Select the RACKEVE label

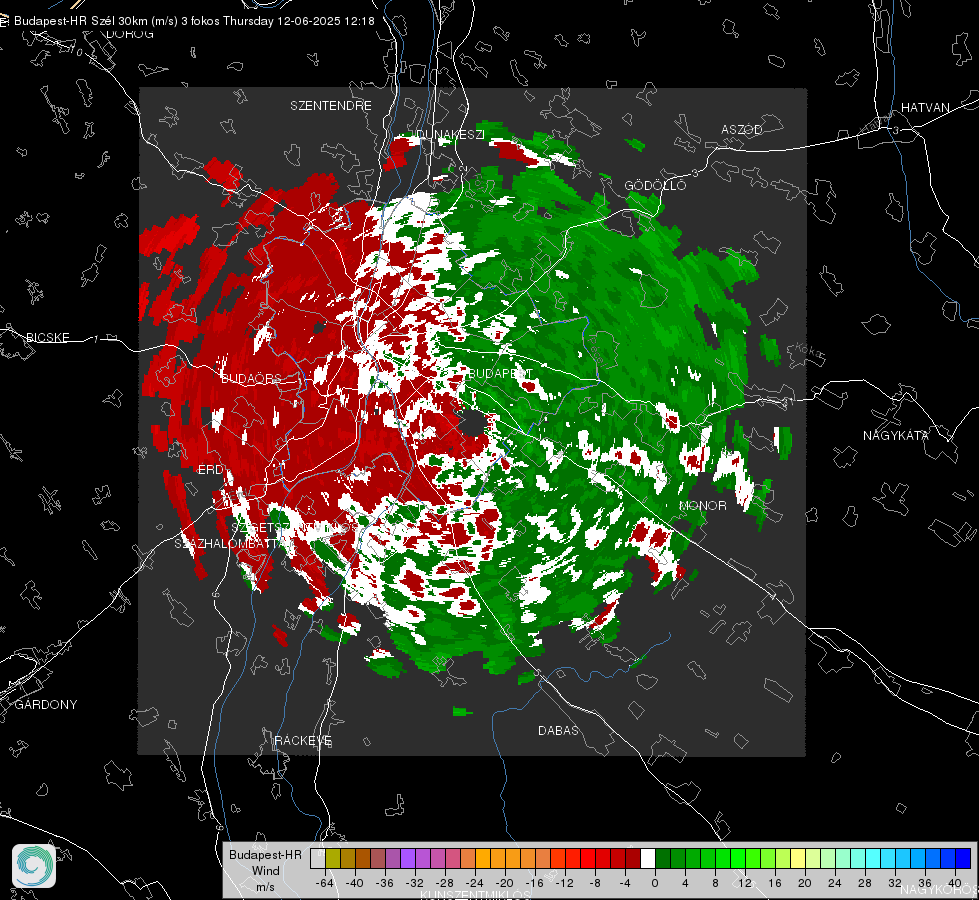pos(303,741)
